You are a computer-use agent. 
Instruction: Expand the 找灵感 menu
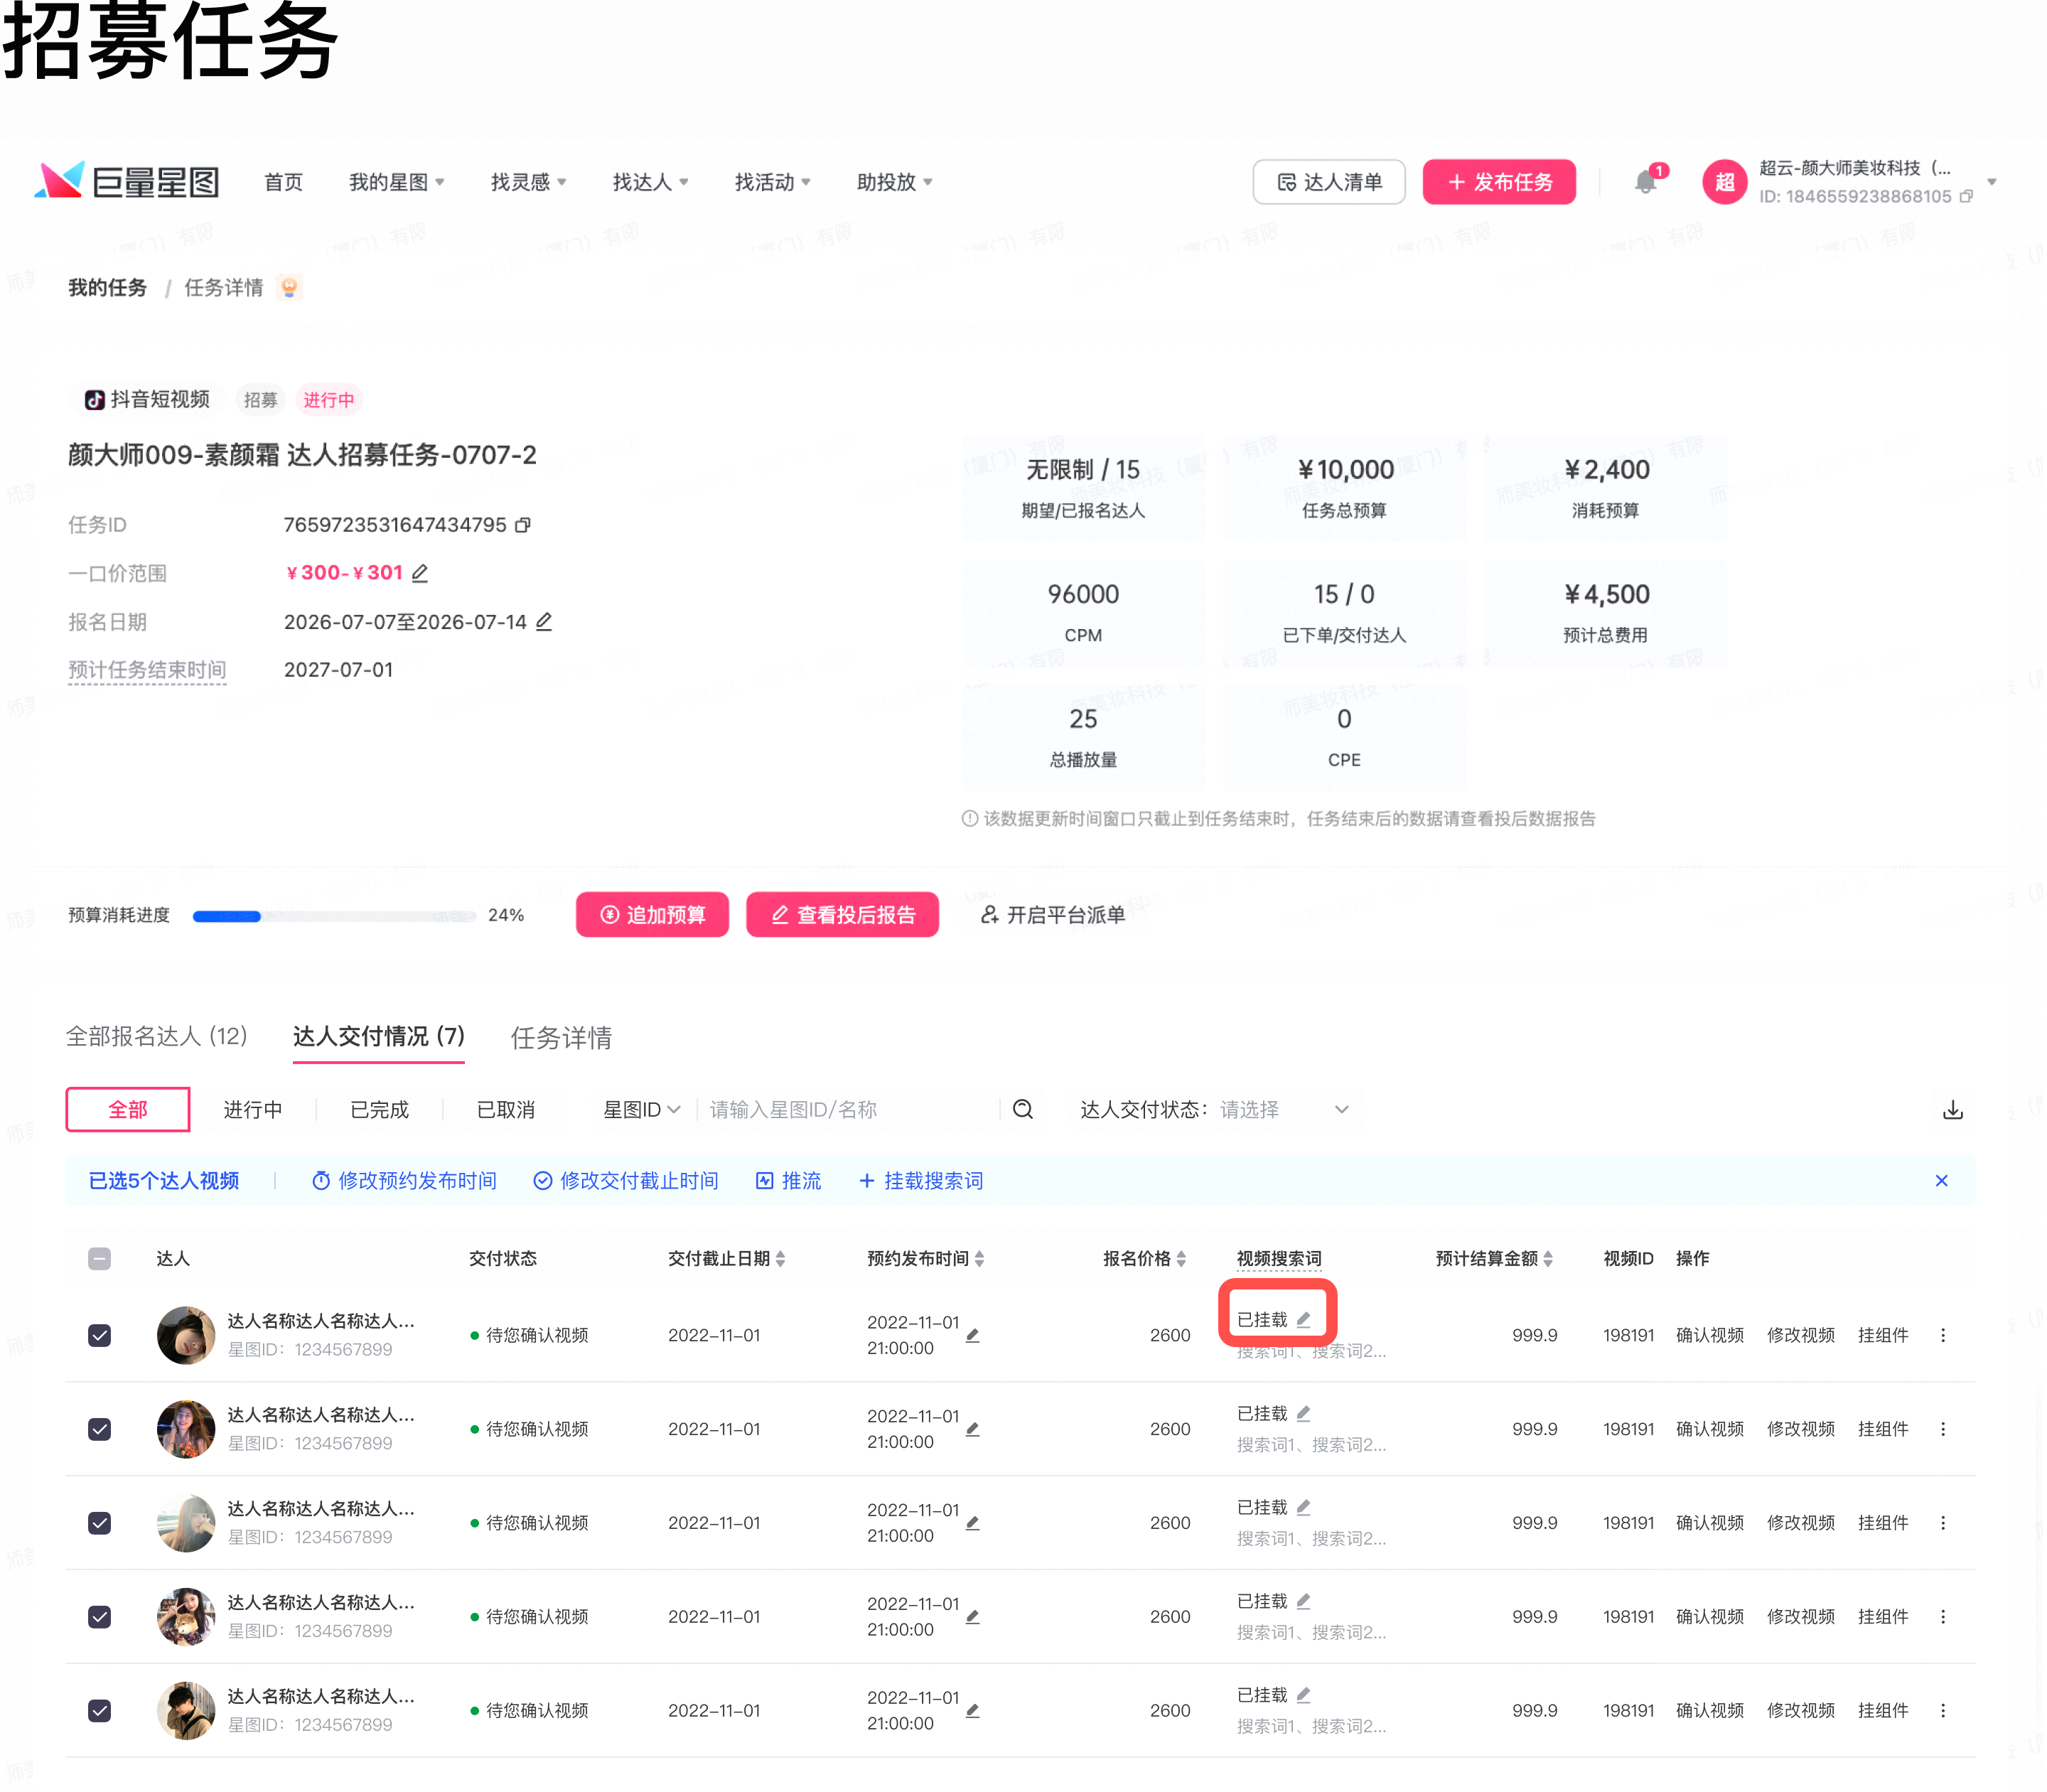pyautogui.click(x=528, y=182)
